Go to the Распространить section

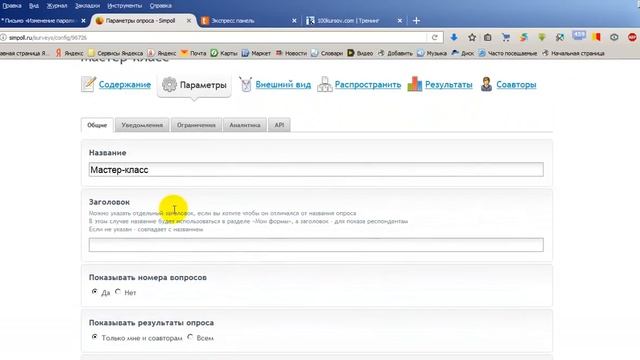click(368, 84)
